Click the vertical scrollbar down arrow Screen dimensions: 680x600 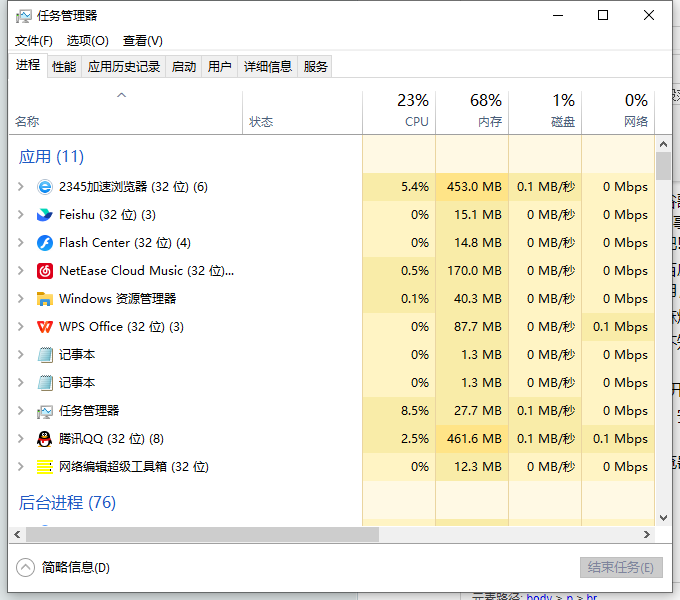[x=663, y=518]
